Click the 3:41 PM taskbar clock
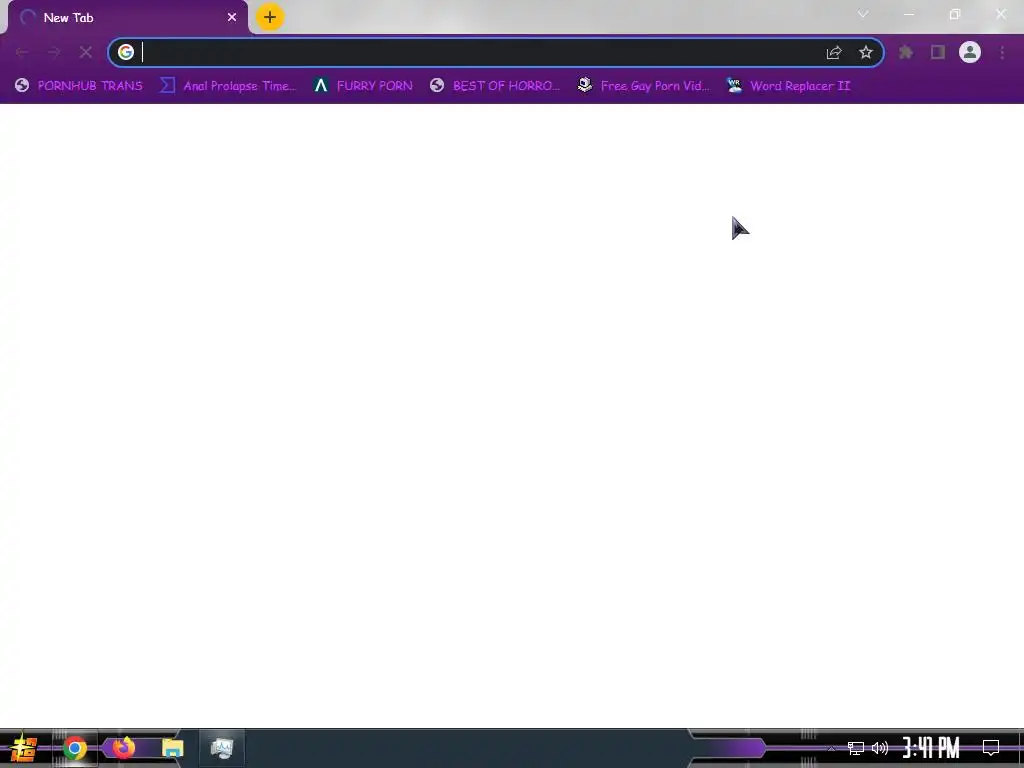1024x768 pixels. point(931,748)
